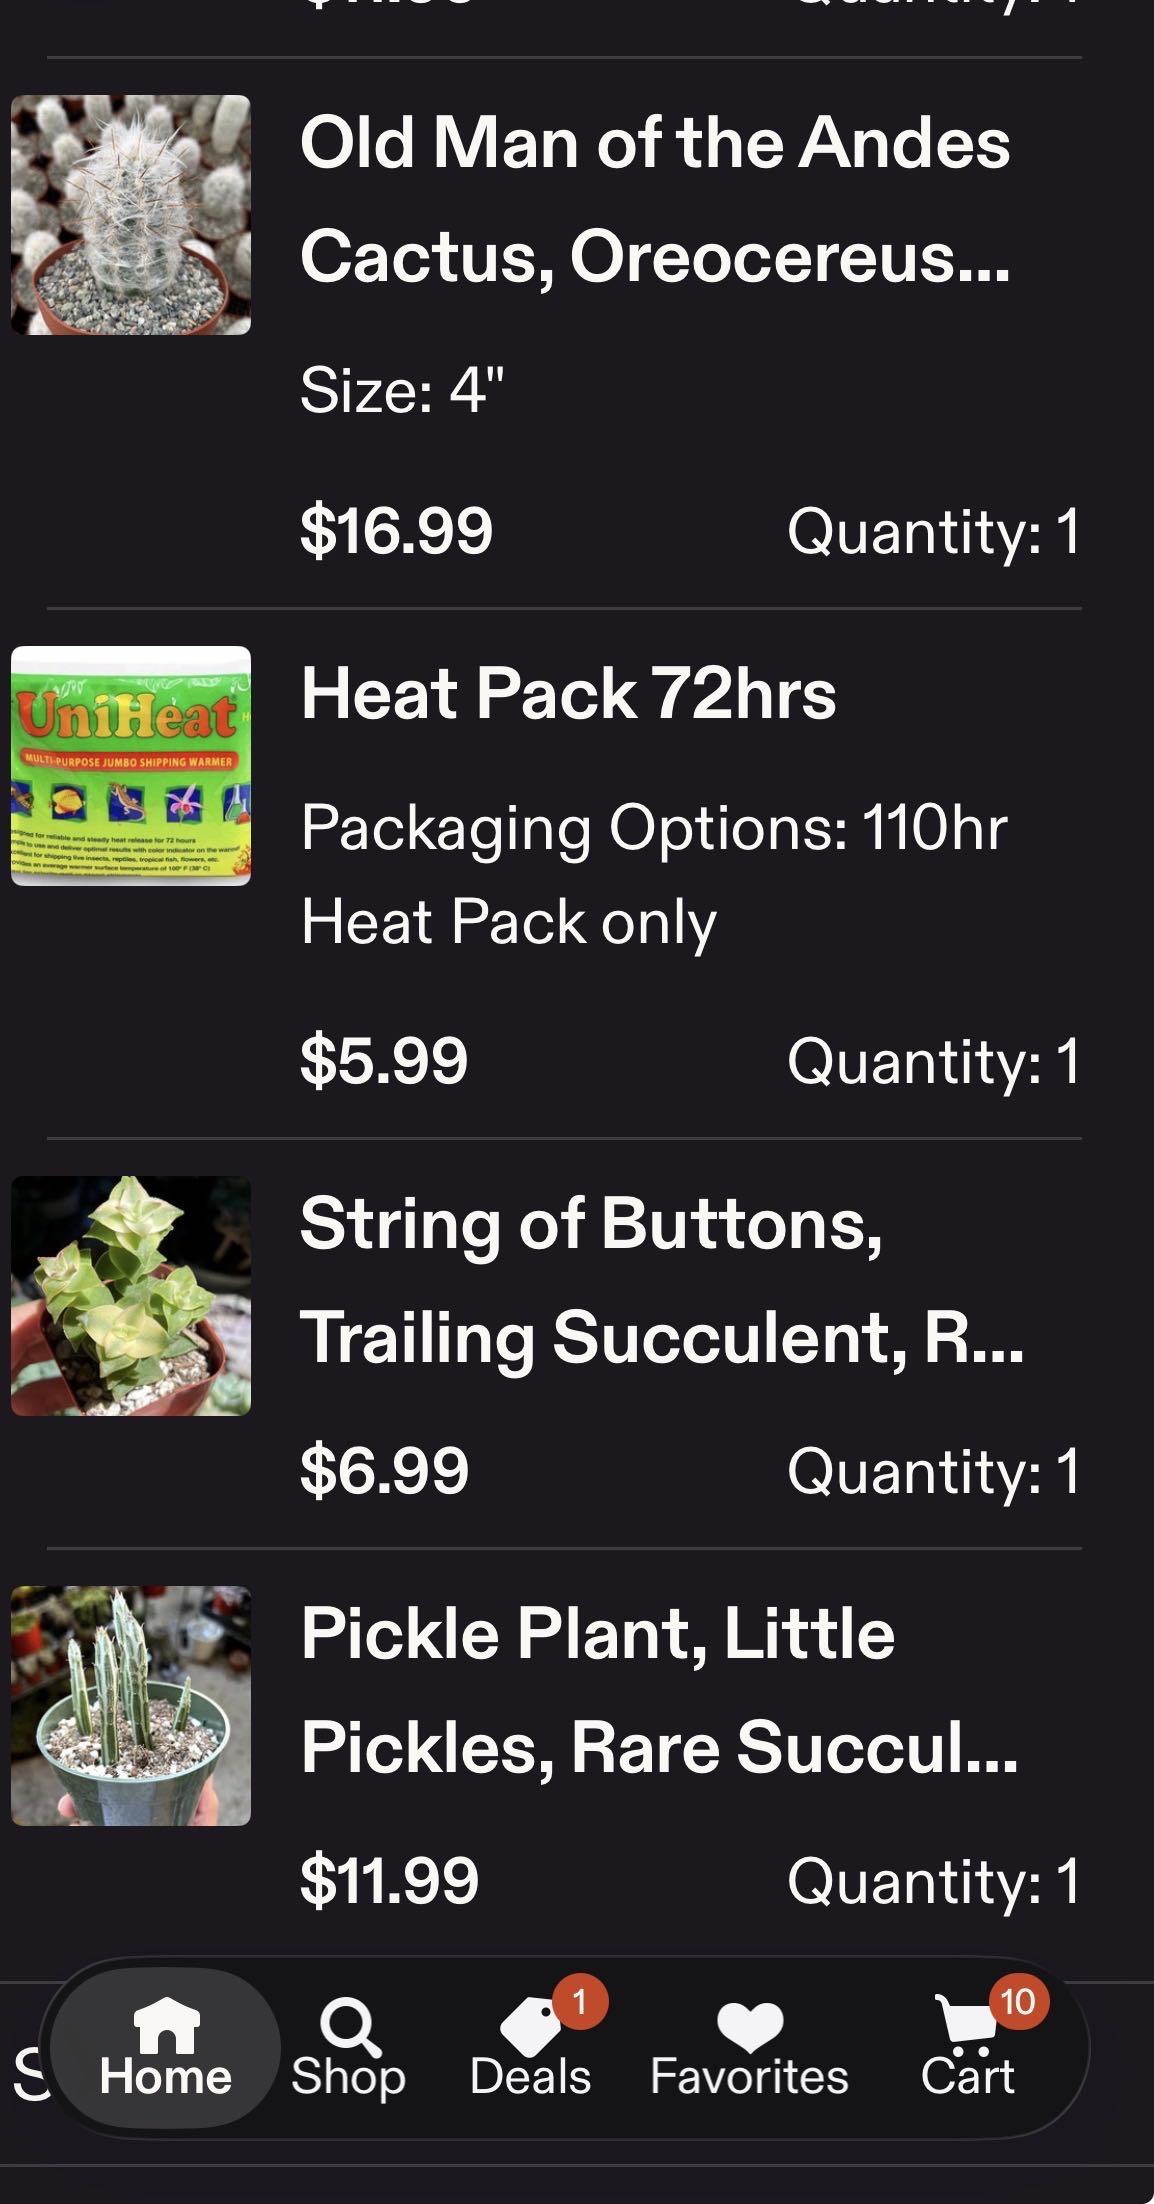This screenshot has height=2204, width=1154.
Task: View String of Buttons product image
Action: click(131, 1296)
